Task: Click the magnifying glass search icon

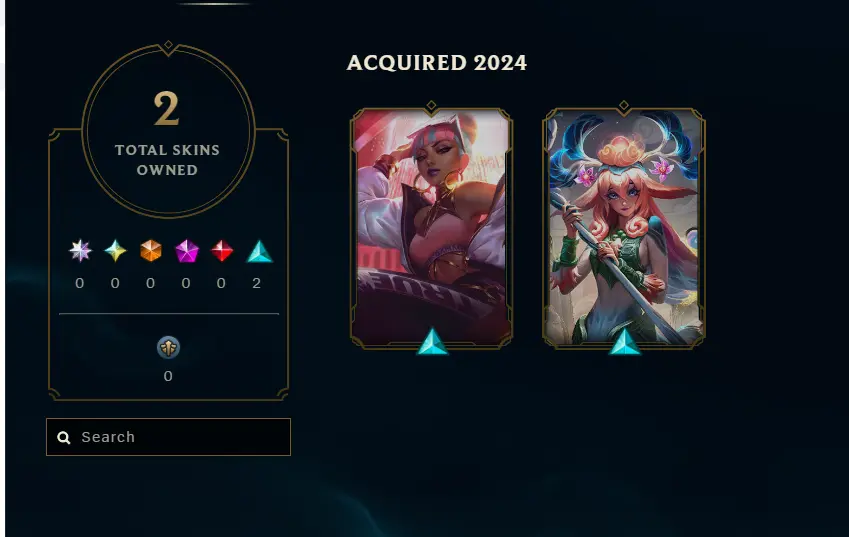Action: click(64, 437)
